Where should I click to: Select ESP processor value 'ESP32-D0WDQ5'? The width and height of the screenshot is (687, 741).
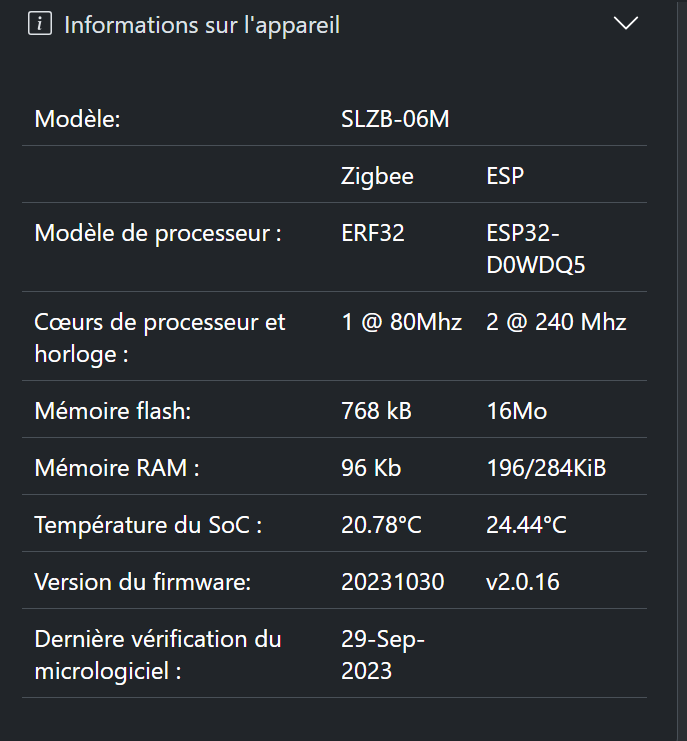pyautogui.click(x=536, y=249)
